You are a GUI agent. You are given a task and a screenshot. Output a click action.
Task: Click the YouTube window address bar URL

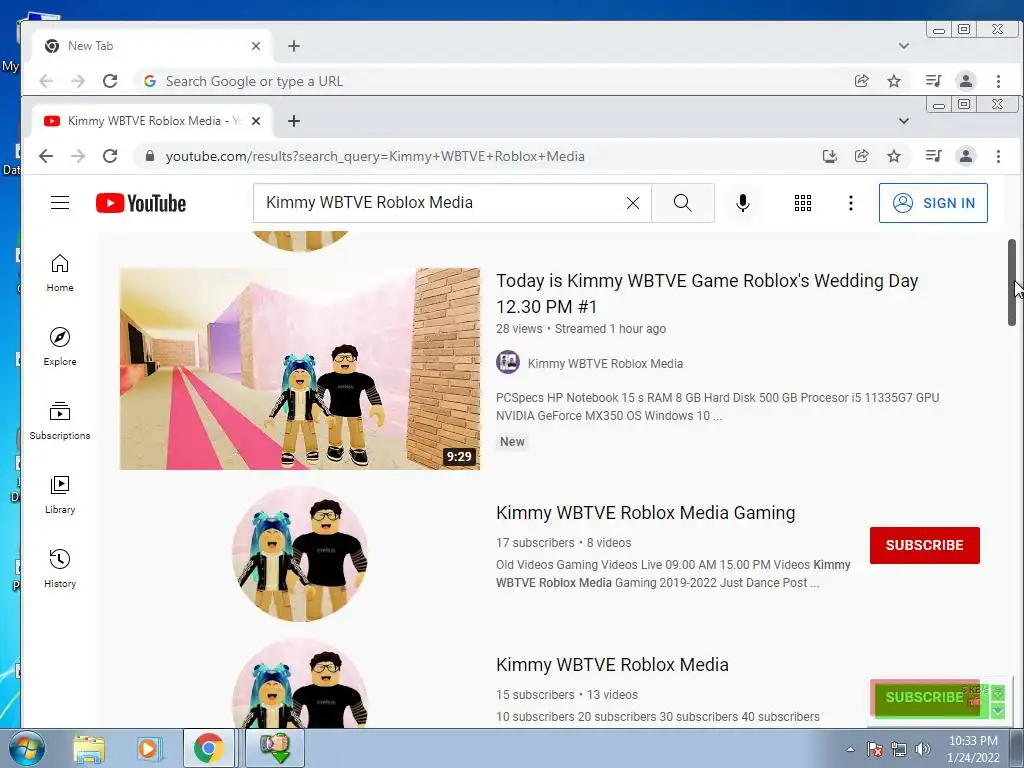pos(375,156)
